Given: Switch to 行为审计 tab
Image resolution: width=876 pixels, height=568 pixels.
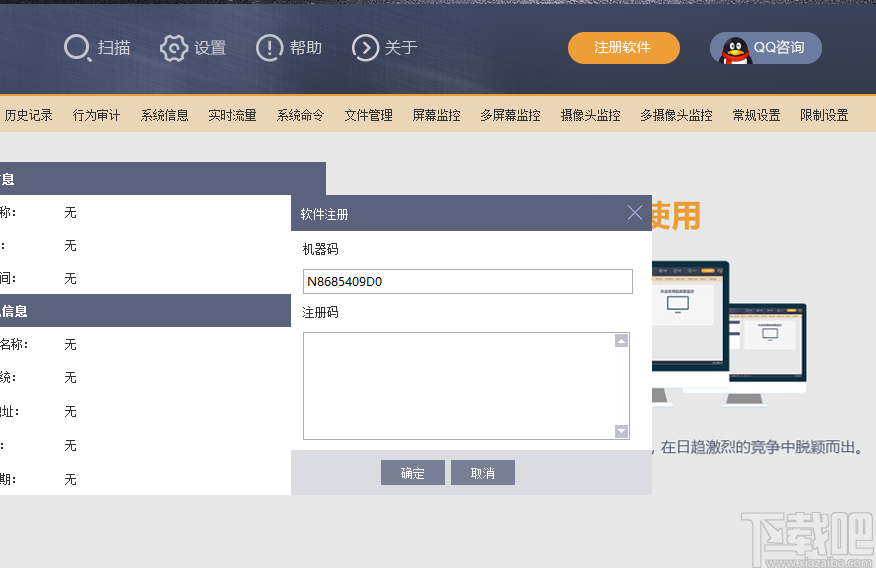Looking at the screenshot, I should tap(96, 115).
